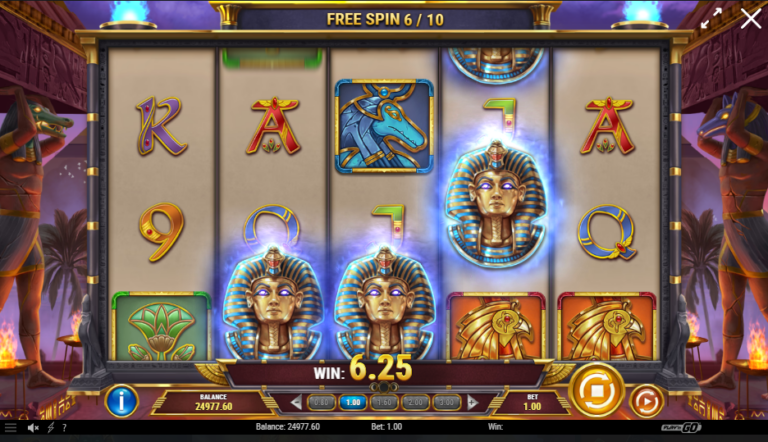Toggle fullscreen with the arrows icon

pos(711,19)
